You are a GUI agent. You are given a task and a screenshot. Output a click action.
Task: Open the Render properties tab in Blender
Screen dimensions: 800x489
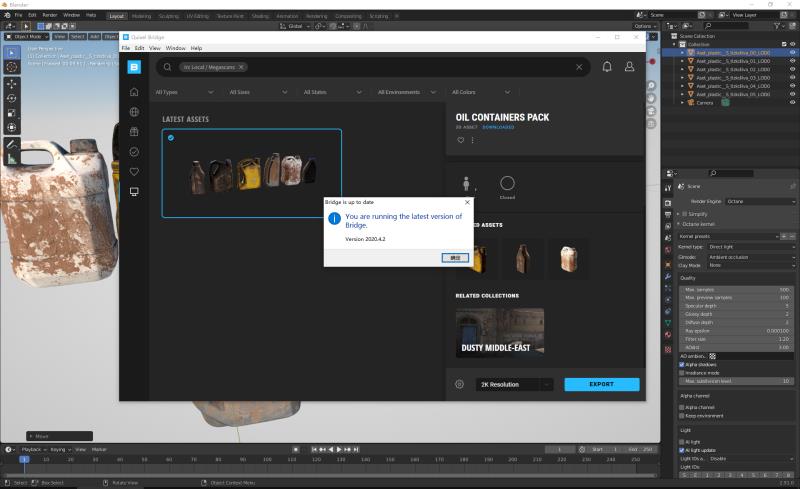click(668, 203)
